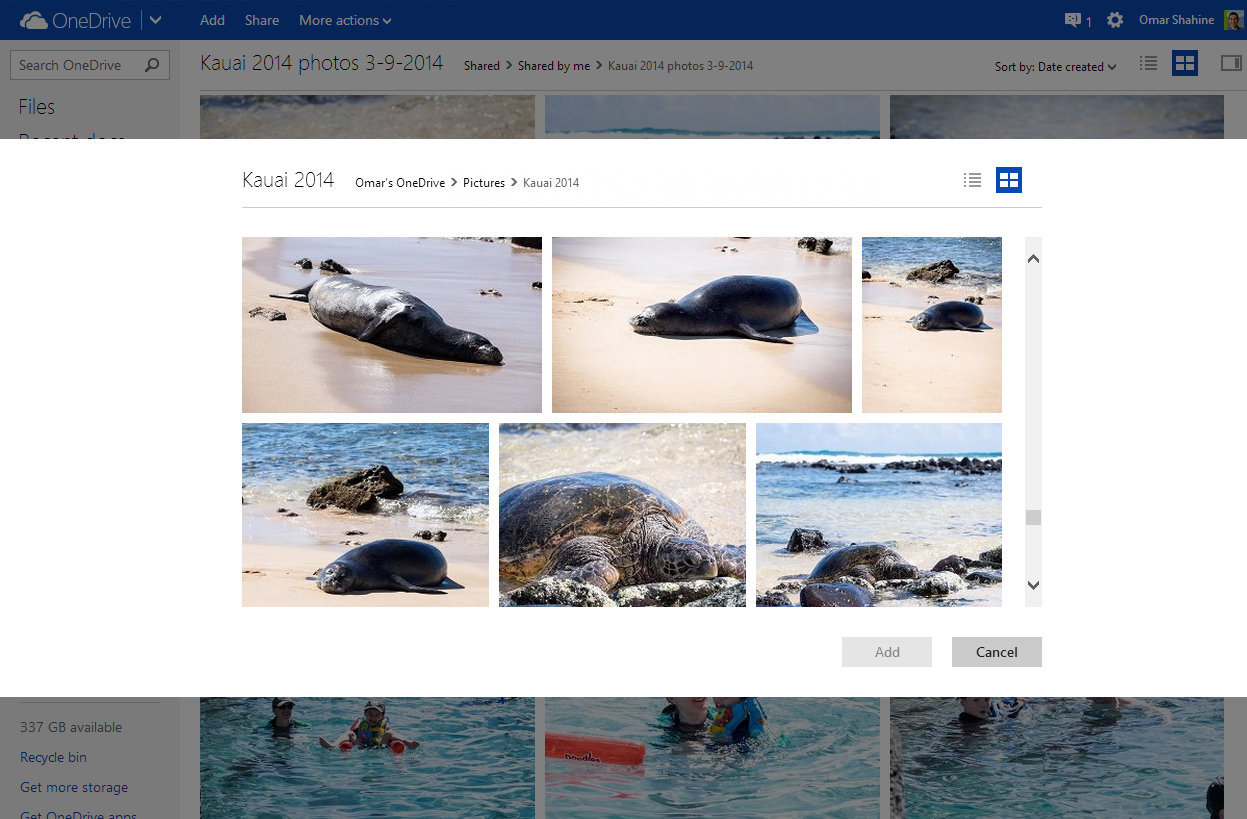The width and height of the screenshot is (1247, 819).
Task: Navigate to the Pictures breadcrumb in the dialog
Action: 484,182
